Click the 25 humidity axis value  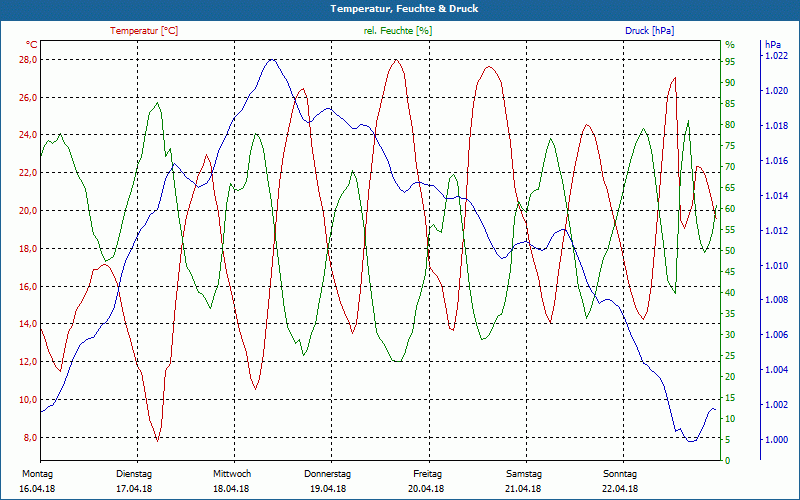point(730,356)
